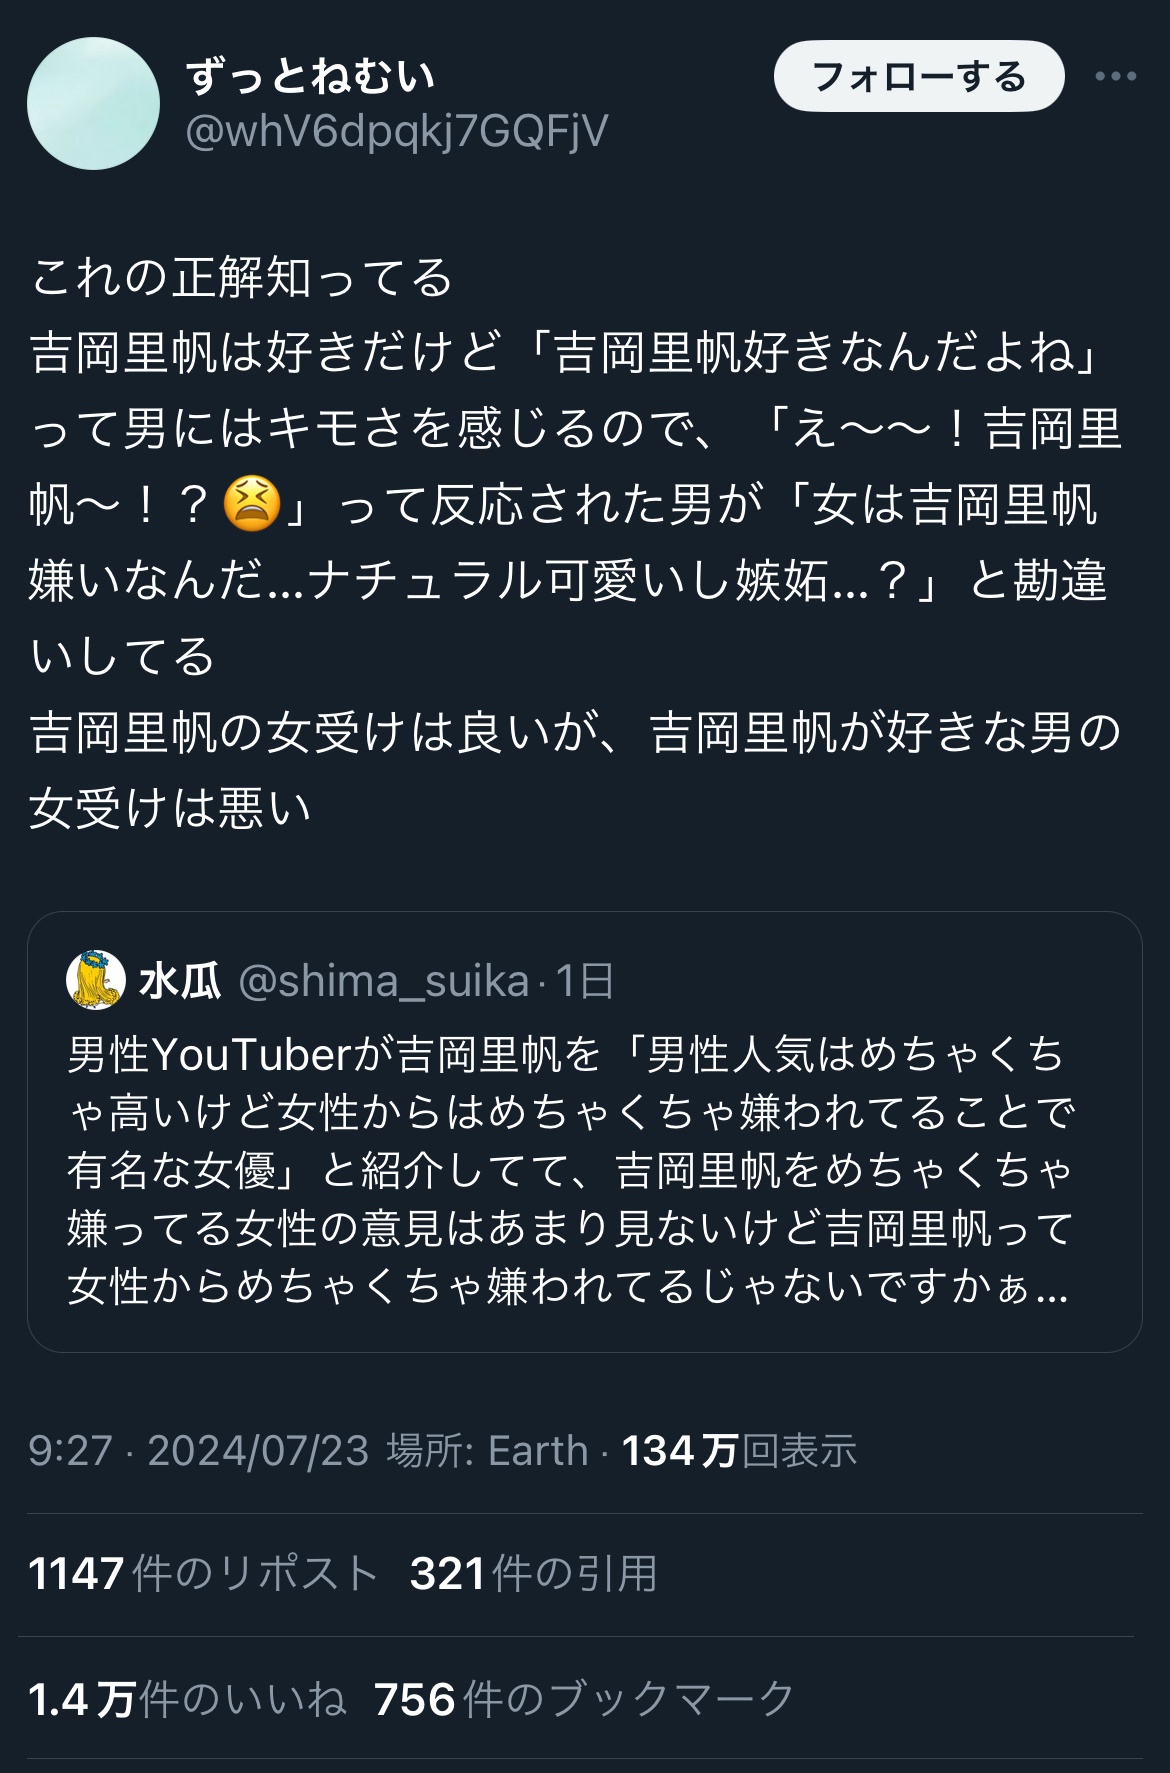Screen dimensions: 1170x1773
Task: View the 1147件のリポスト list
Action: tap(203, 1573)
